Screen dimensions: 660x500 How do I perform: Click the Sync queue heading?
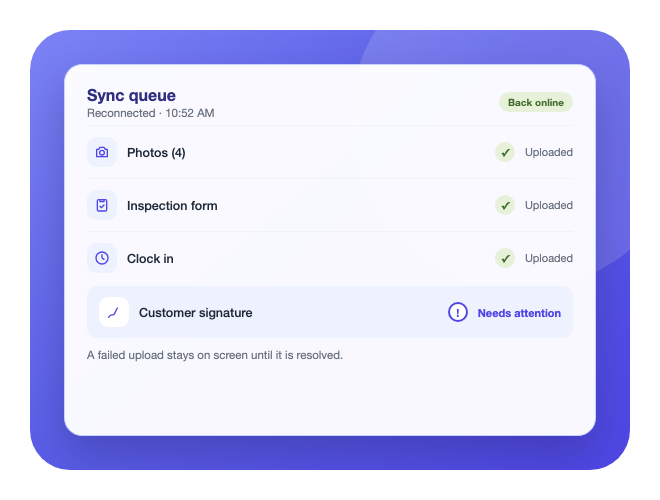click(131, 96)
